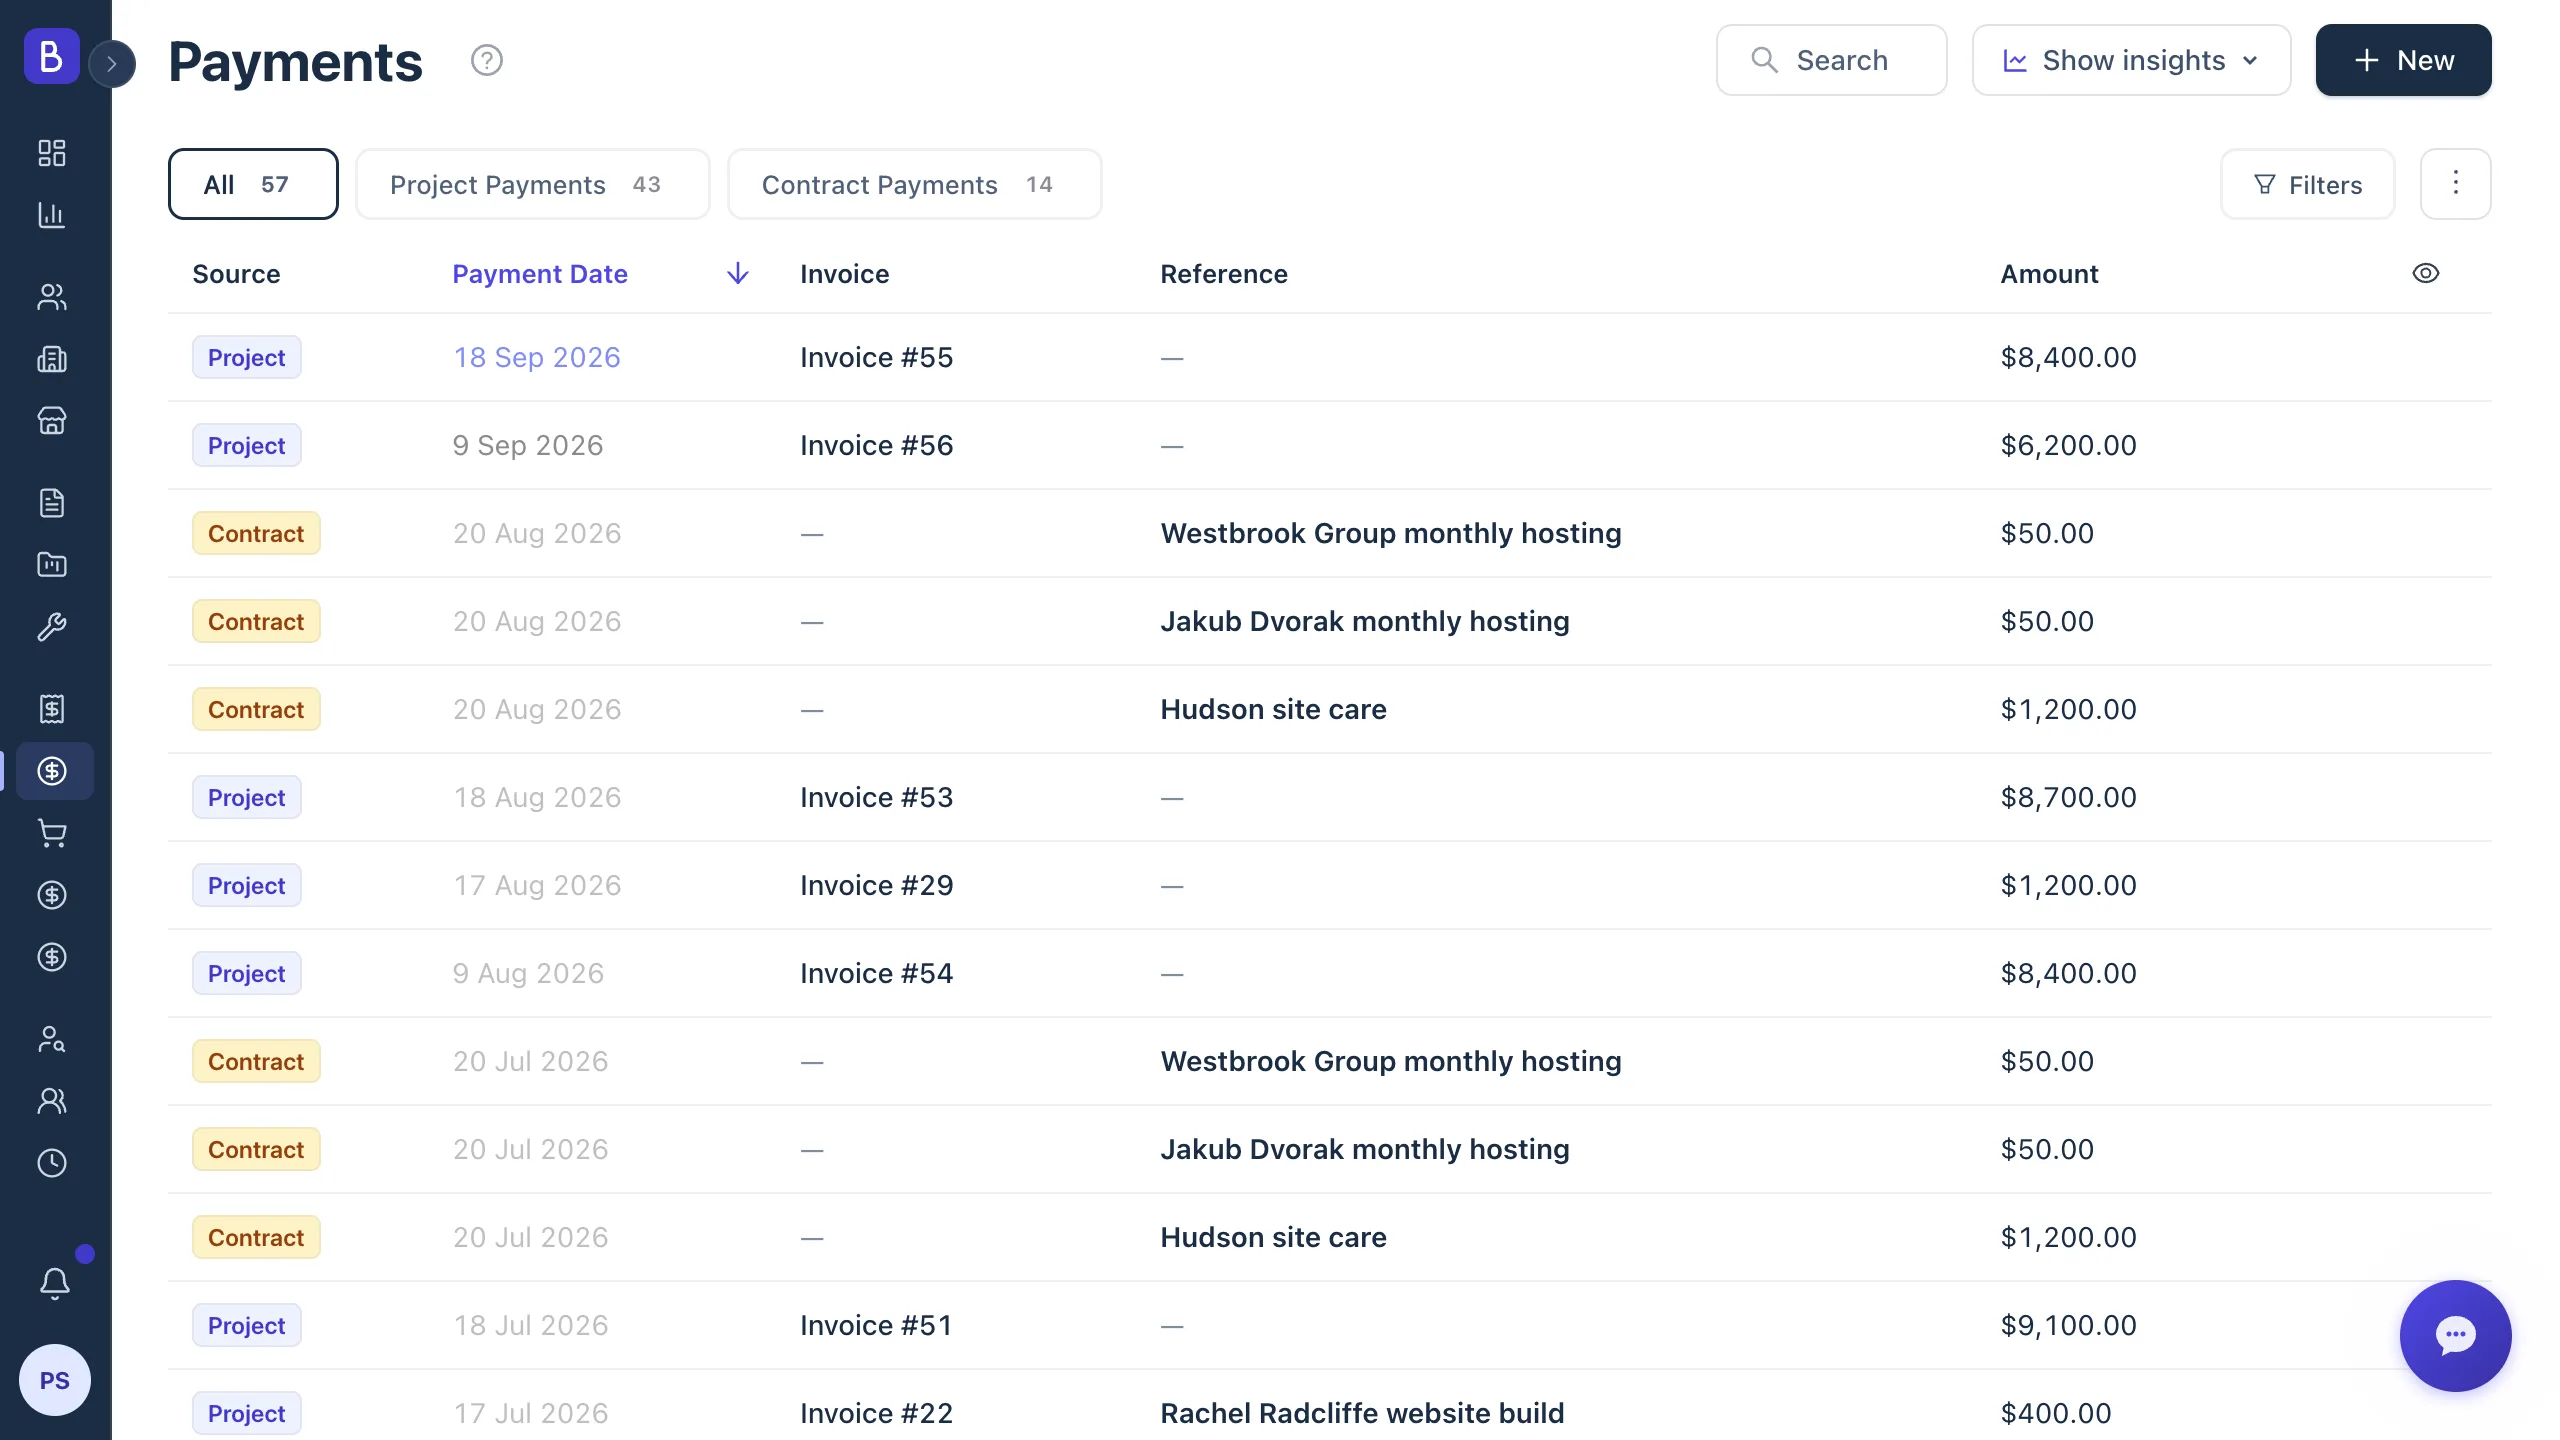This screenshot has height=1440, width=2560.
Task: Open the clock time tracking icon
Action: [x=52, y=1163]
